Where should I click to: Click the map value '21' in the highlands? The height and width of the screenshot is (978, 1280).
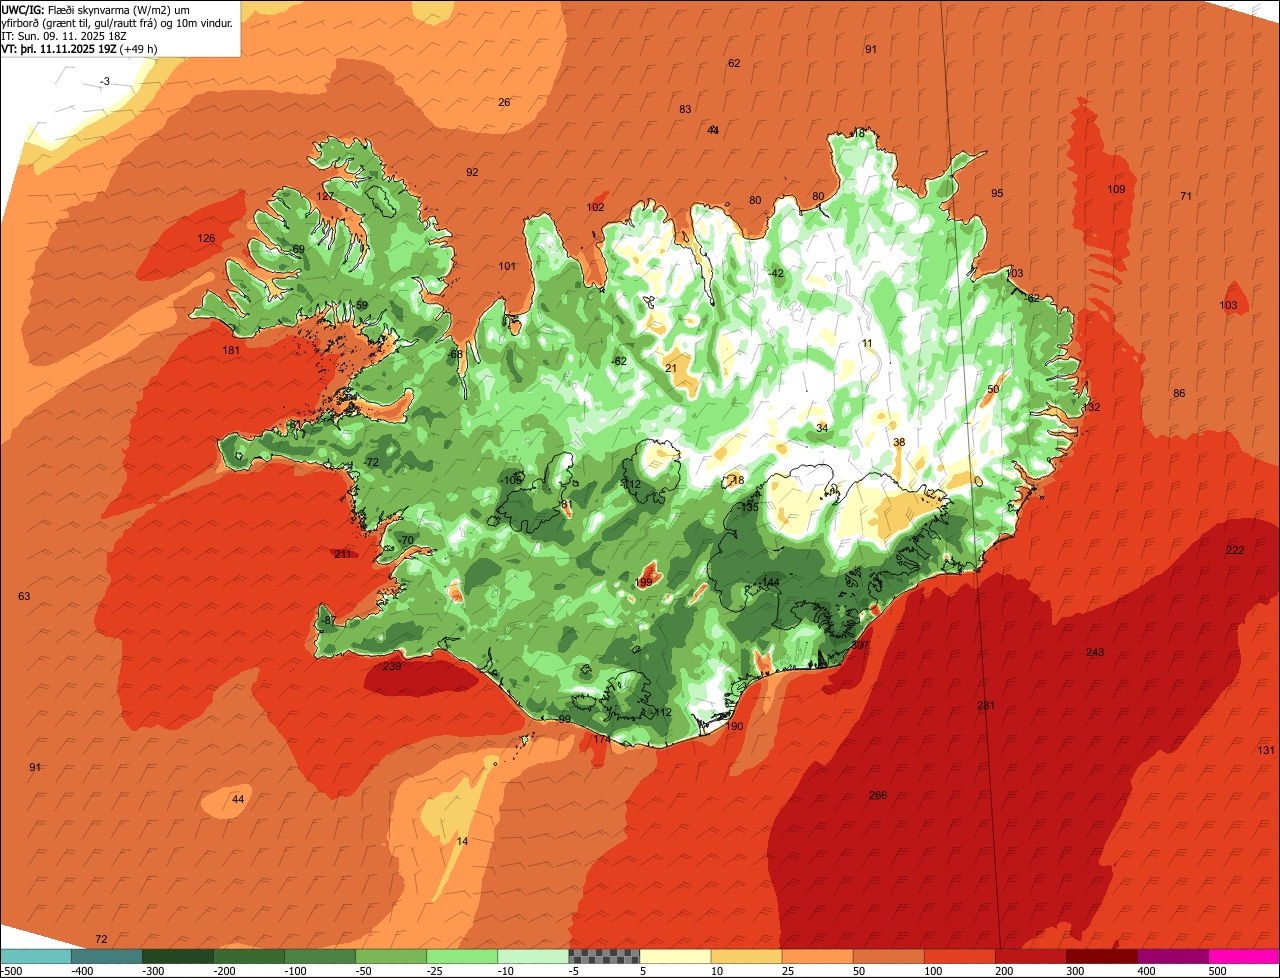point(671,369)
